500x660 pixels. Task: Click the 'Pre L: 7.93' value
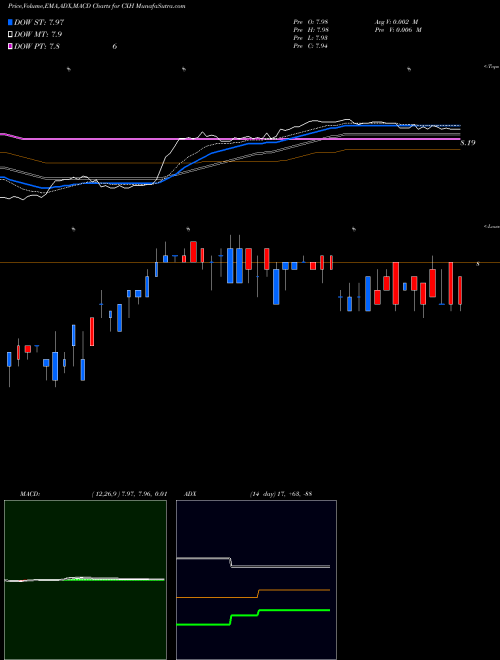311,38
